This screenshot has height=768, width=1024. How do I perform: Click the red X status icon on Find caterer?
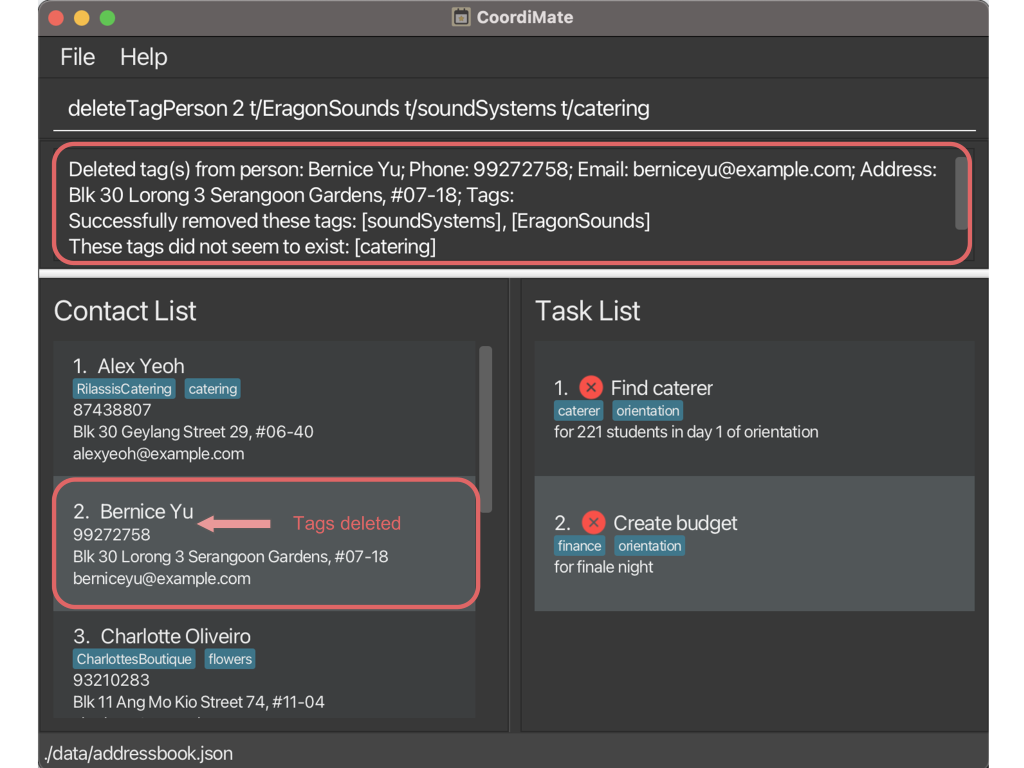pyautogui.click(x=591, y=388)
